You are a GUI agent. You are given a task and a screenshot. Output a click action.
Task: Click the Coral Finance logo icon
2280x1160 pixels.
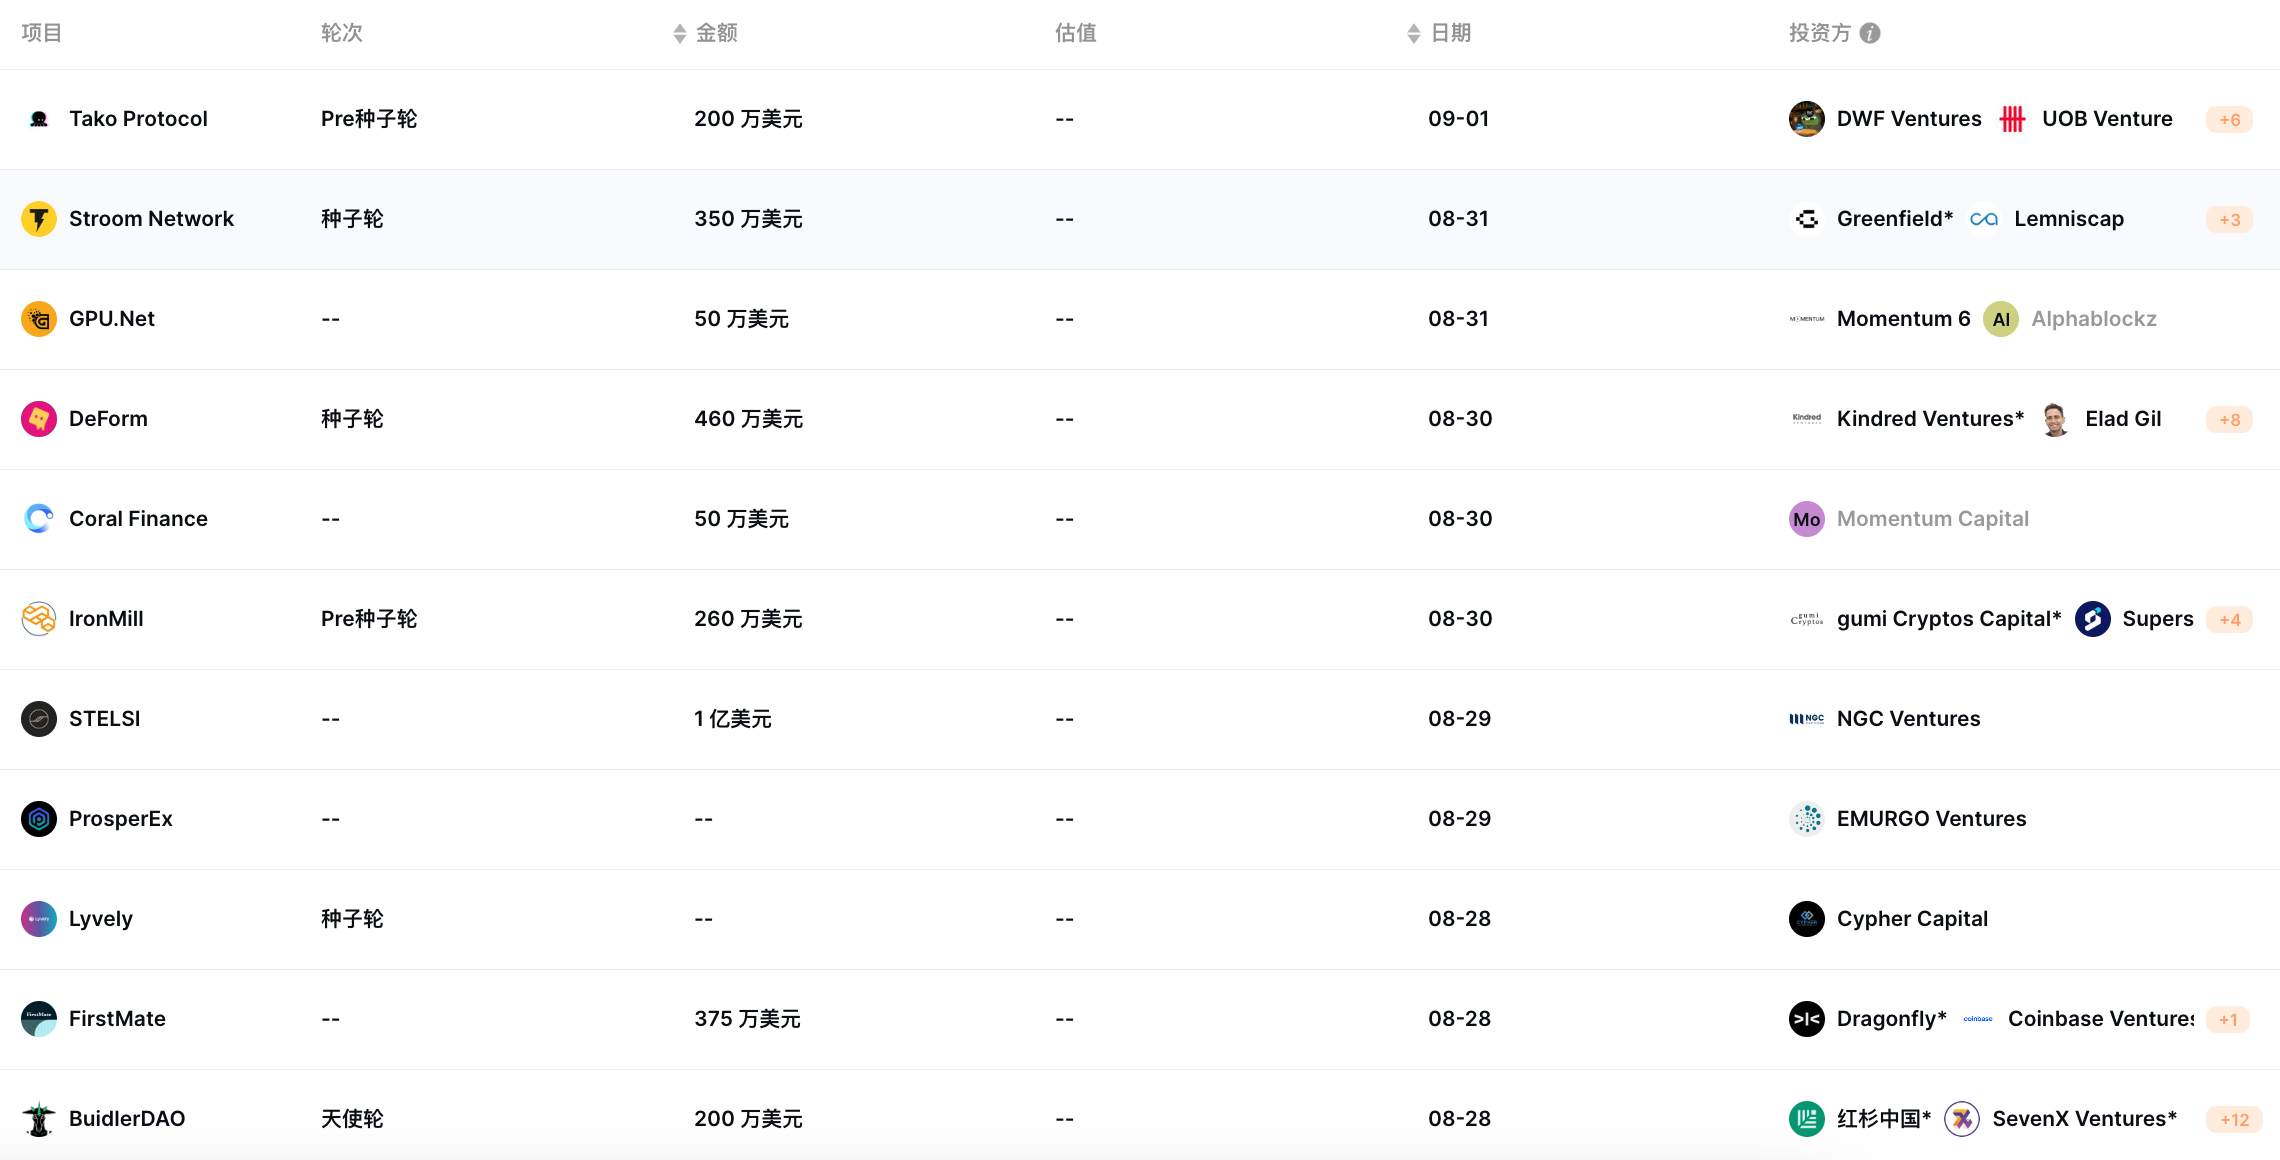(x=39, y=519)
